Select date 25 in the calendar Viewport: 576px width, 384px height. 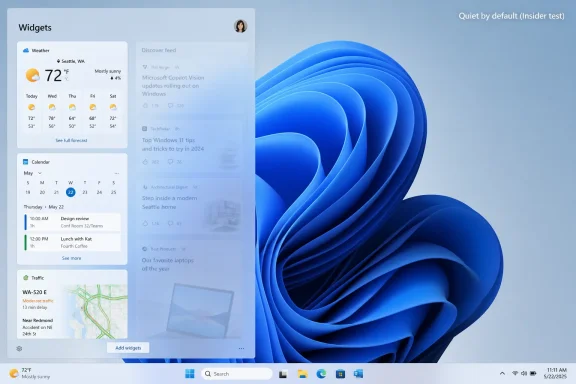tap(114, 192)
